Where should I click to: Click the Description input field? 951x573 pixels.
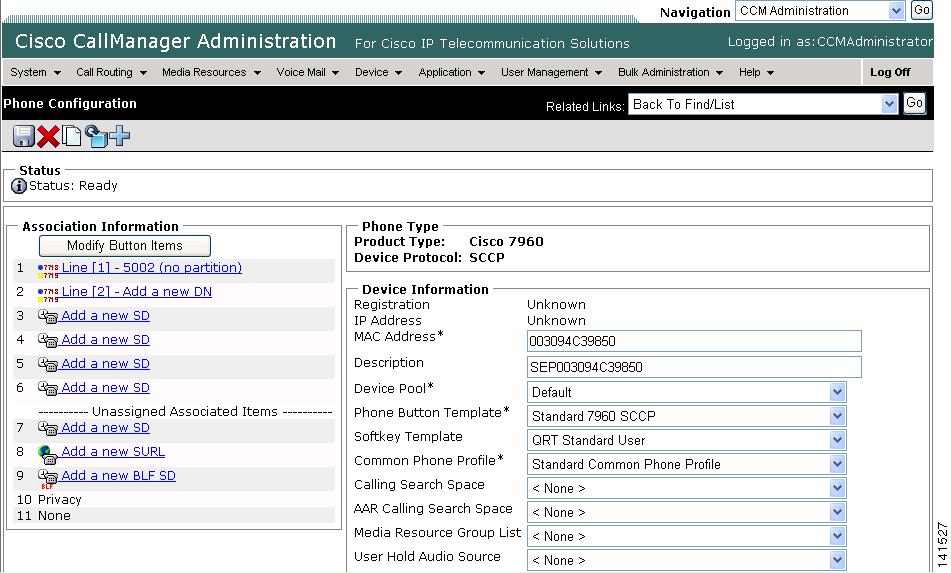tap(694, 367)
